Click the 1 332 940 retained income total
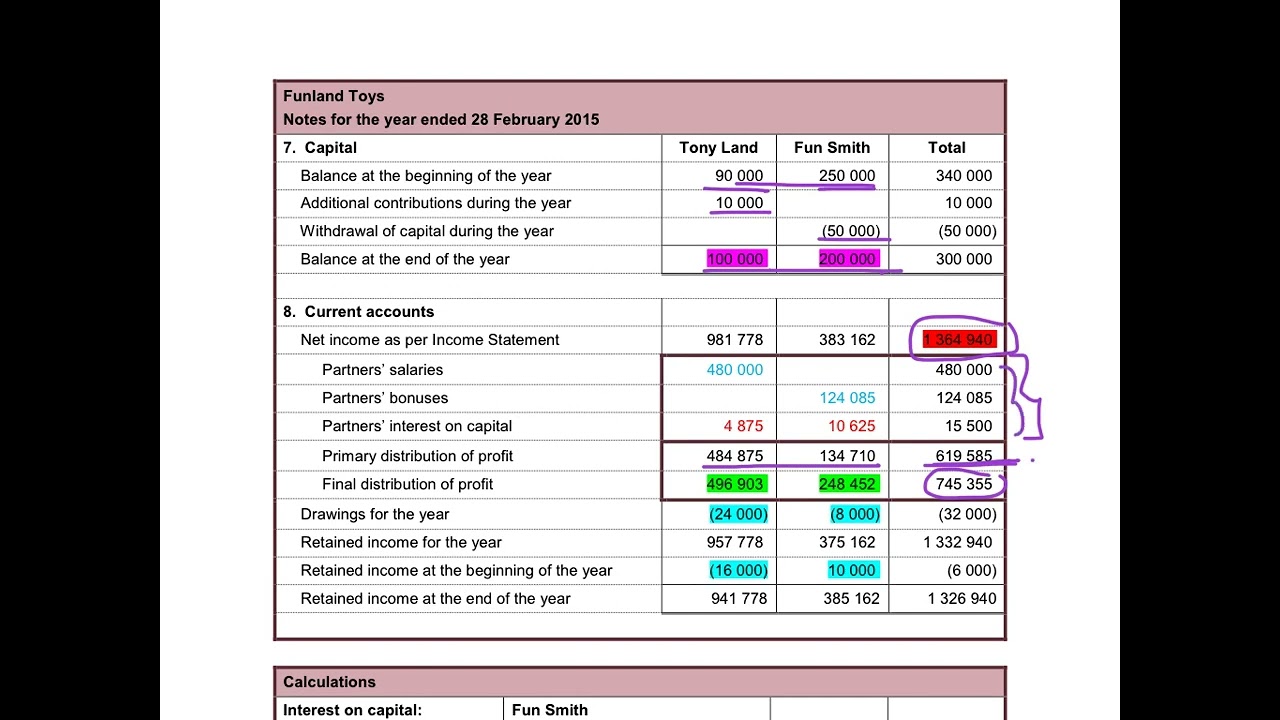Viewport: 1280px width, 720px height. [x=958, y=542]
